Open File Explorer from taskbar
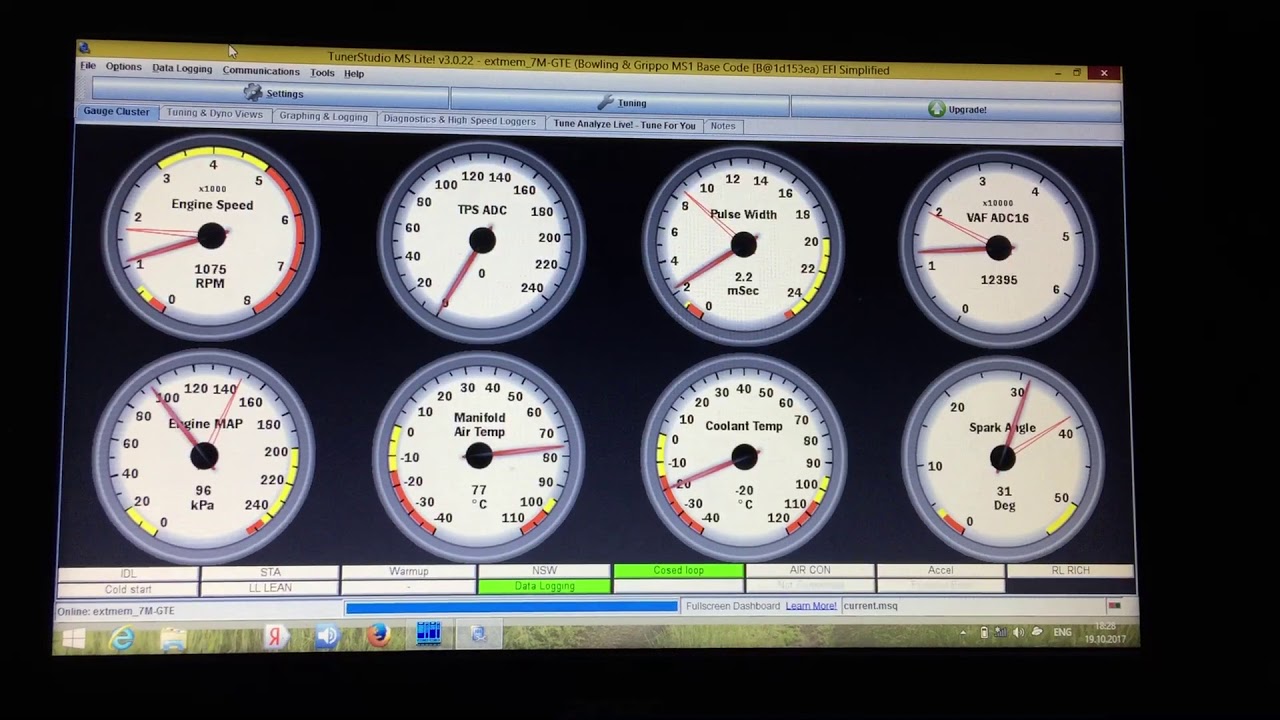Screen dimensions: 1280x720 [173, 638]
